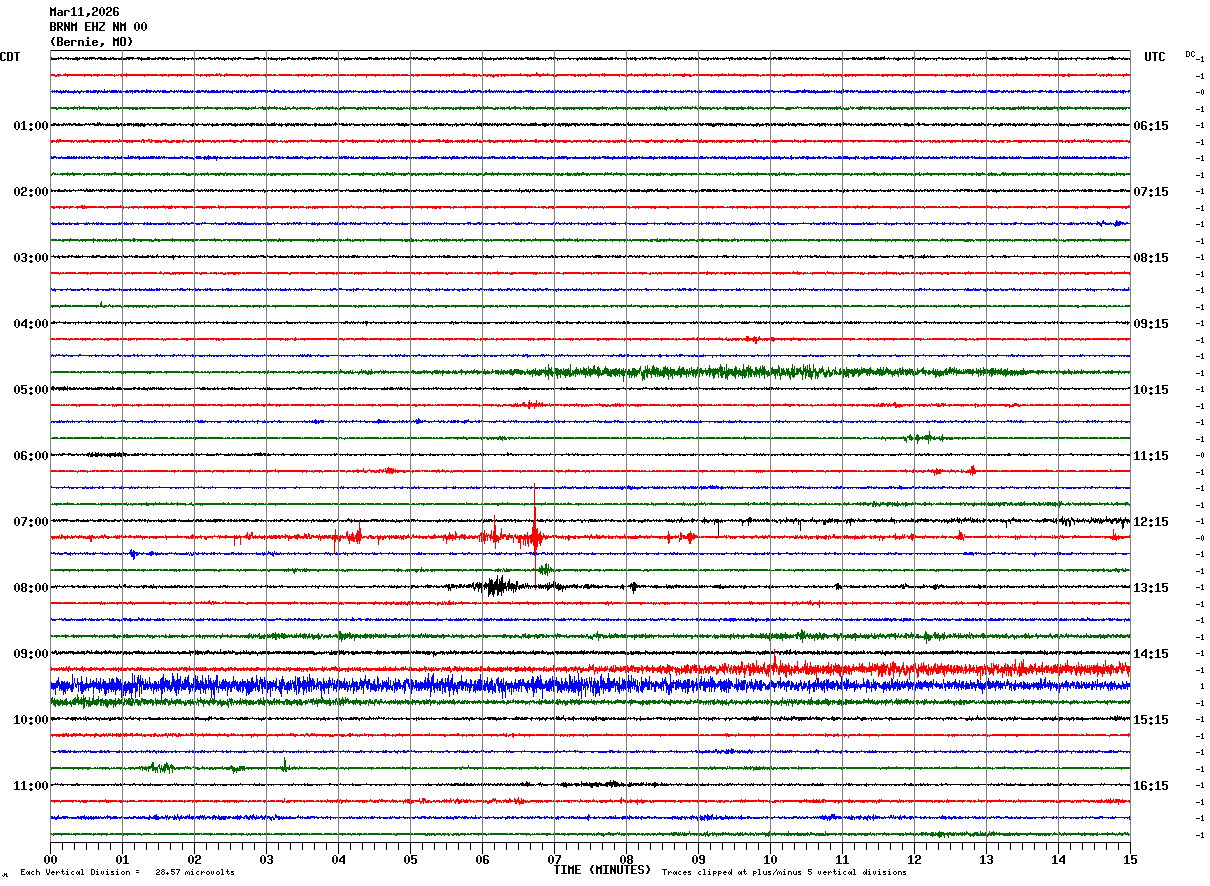The width and height of the screenshot is (1210, 886).
Task: Select the 07:00 CDT row label
Action: click(x=30, y=522)
